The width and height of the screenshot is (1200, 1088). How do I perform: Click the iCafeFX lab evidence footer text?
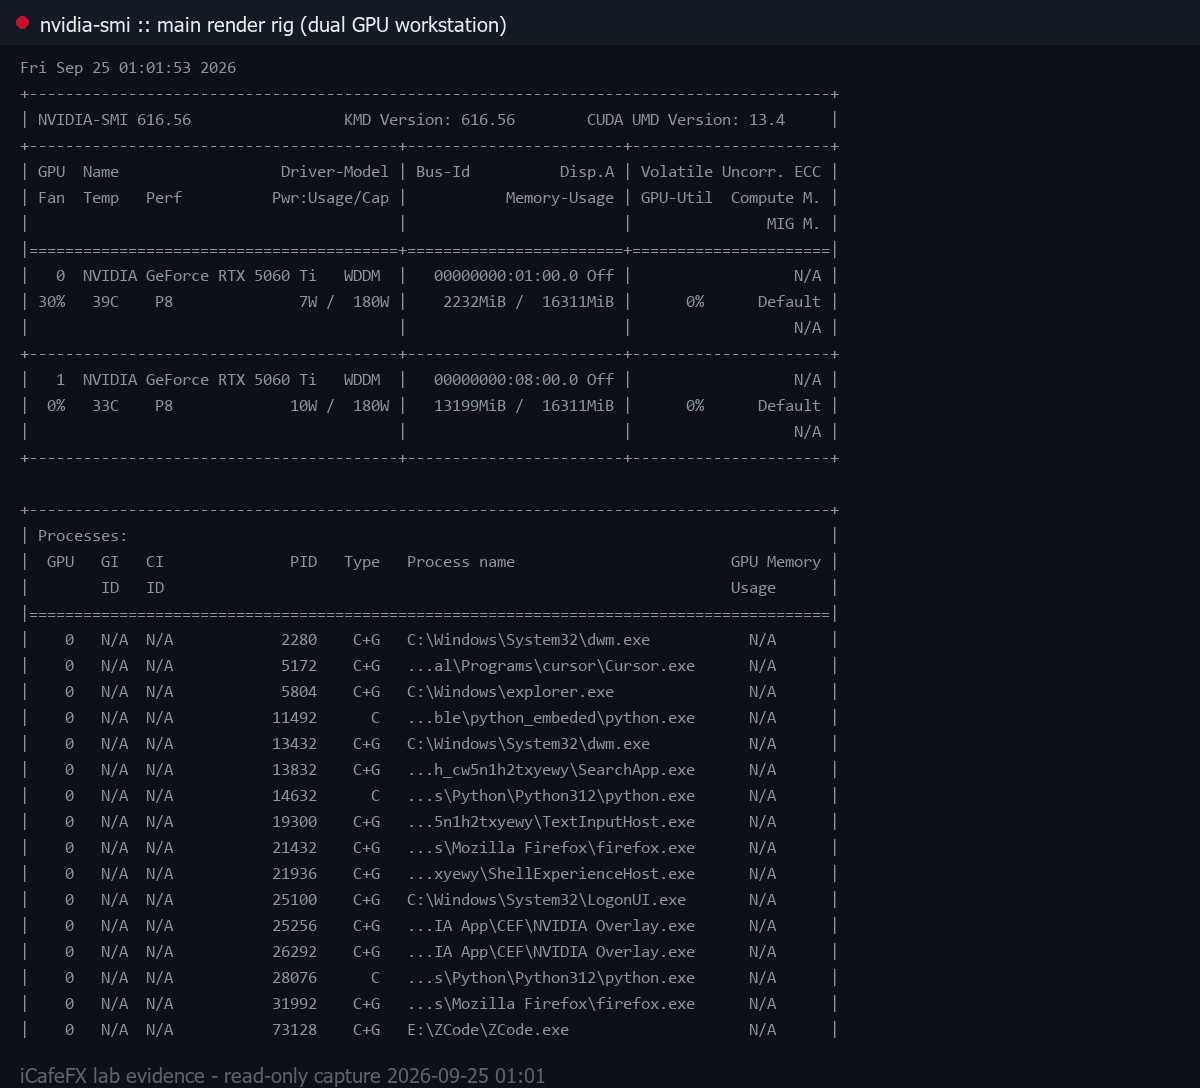coord(283,1076)
